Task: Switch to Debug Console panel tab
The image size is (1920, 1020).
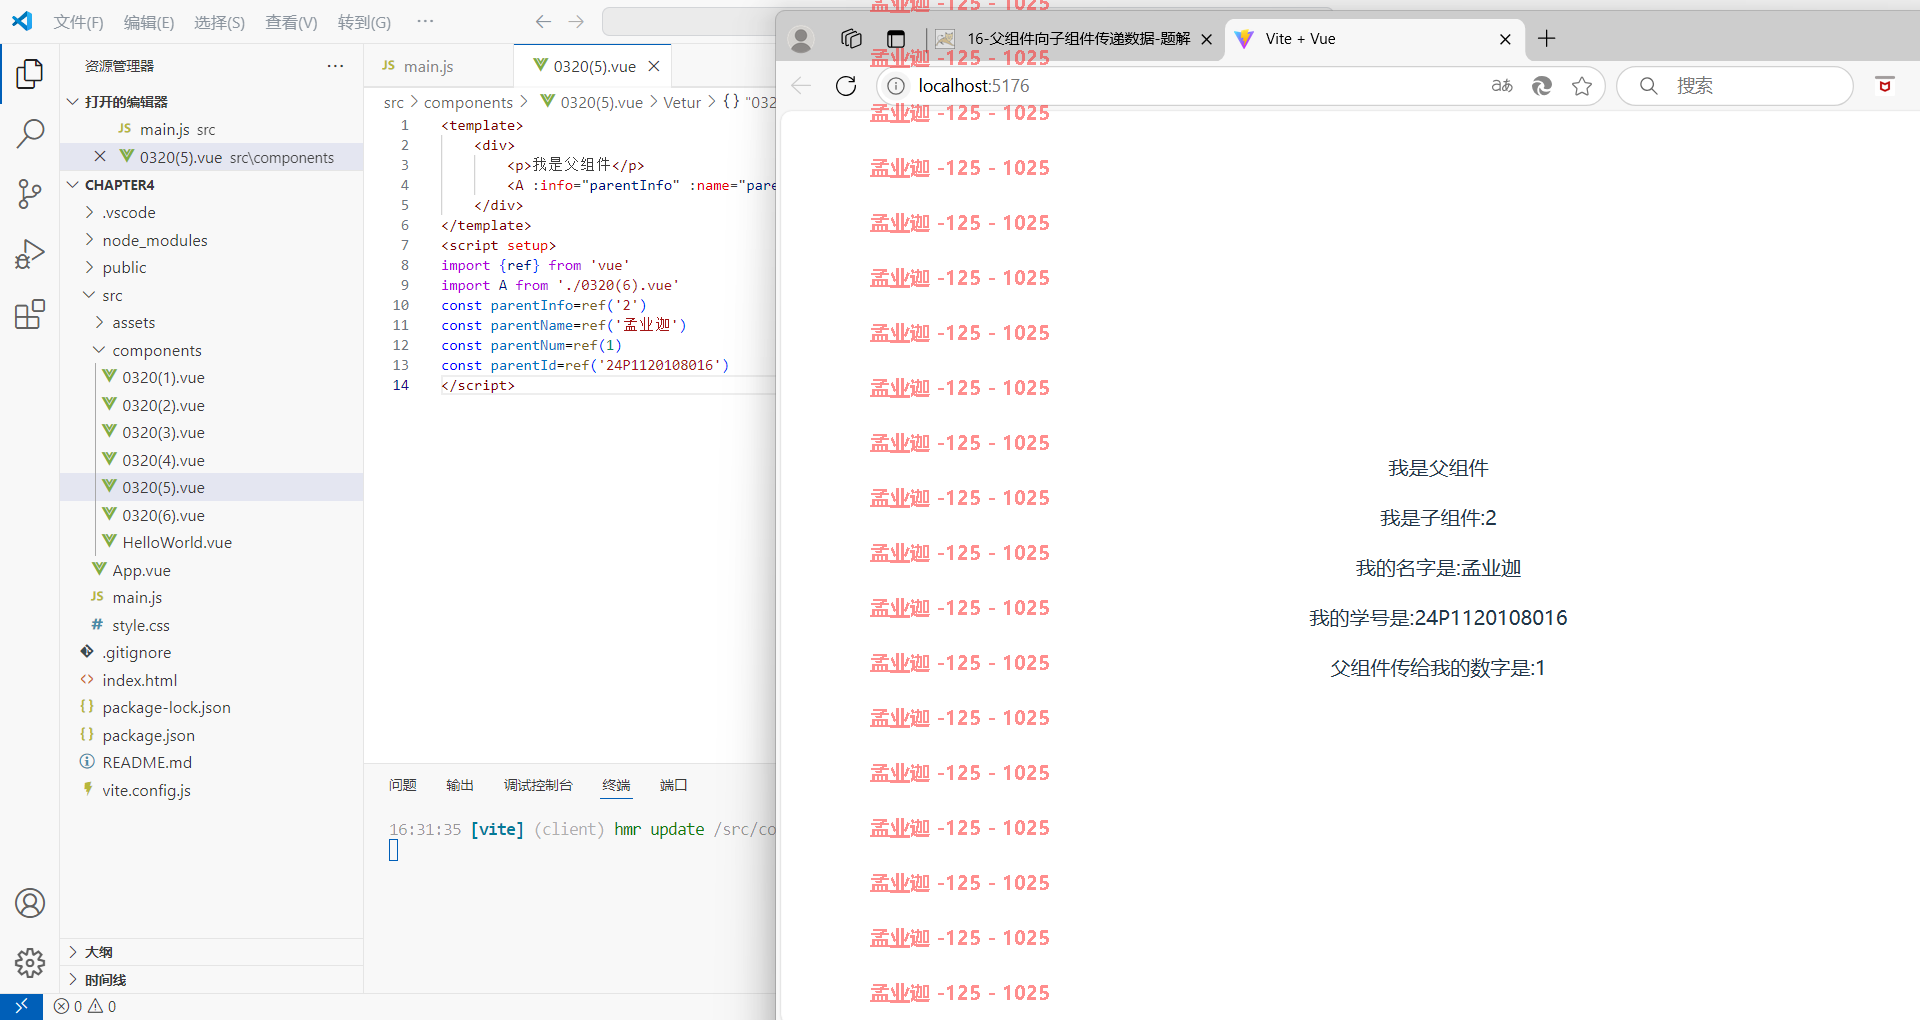Action: tap(538, 785)
